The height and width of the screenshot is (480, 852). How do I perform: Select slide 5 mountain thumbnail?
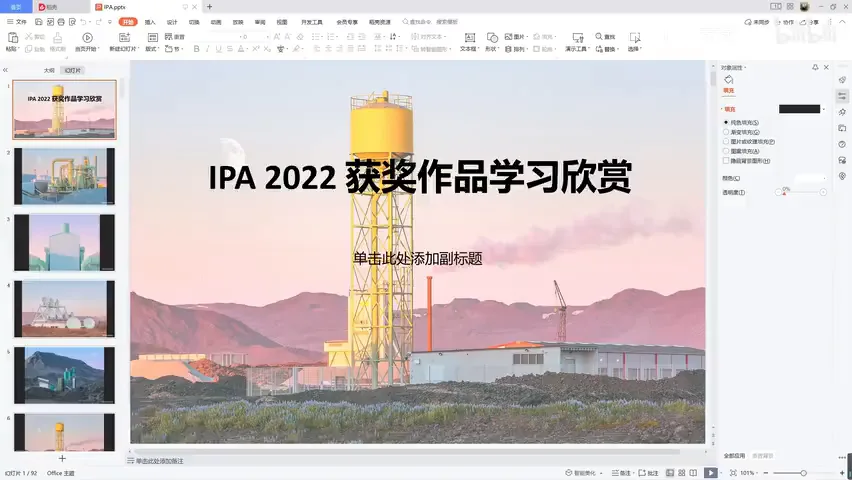64,375
